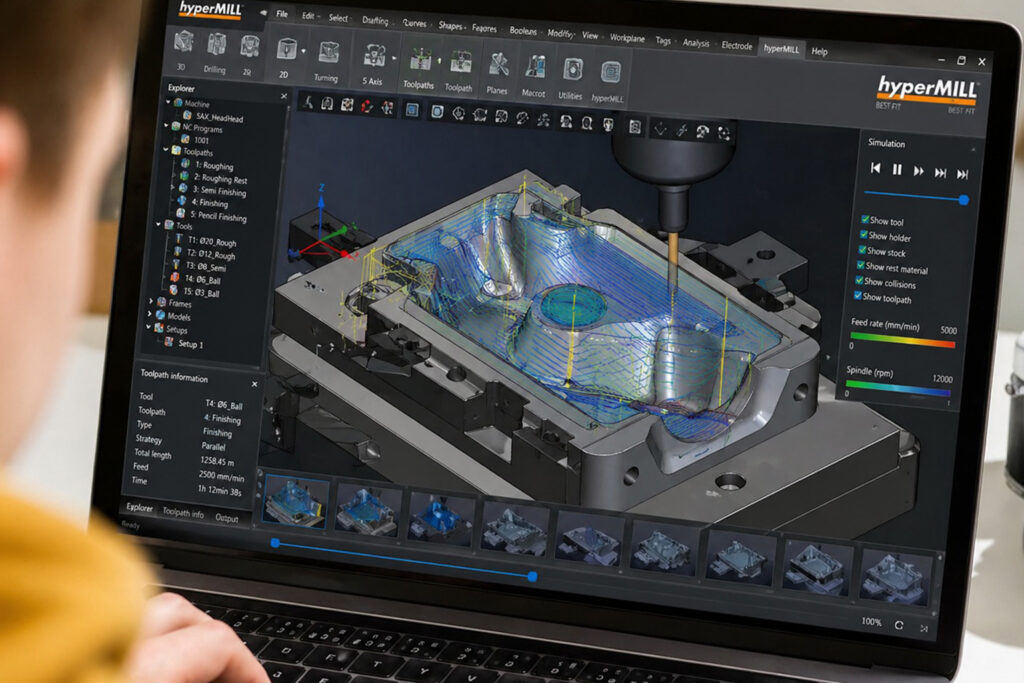1024x683 pixels.
Task: Open the 5 Axis toolbar icon
Action: point(376,57)
